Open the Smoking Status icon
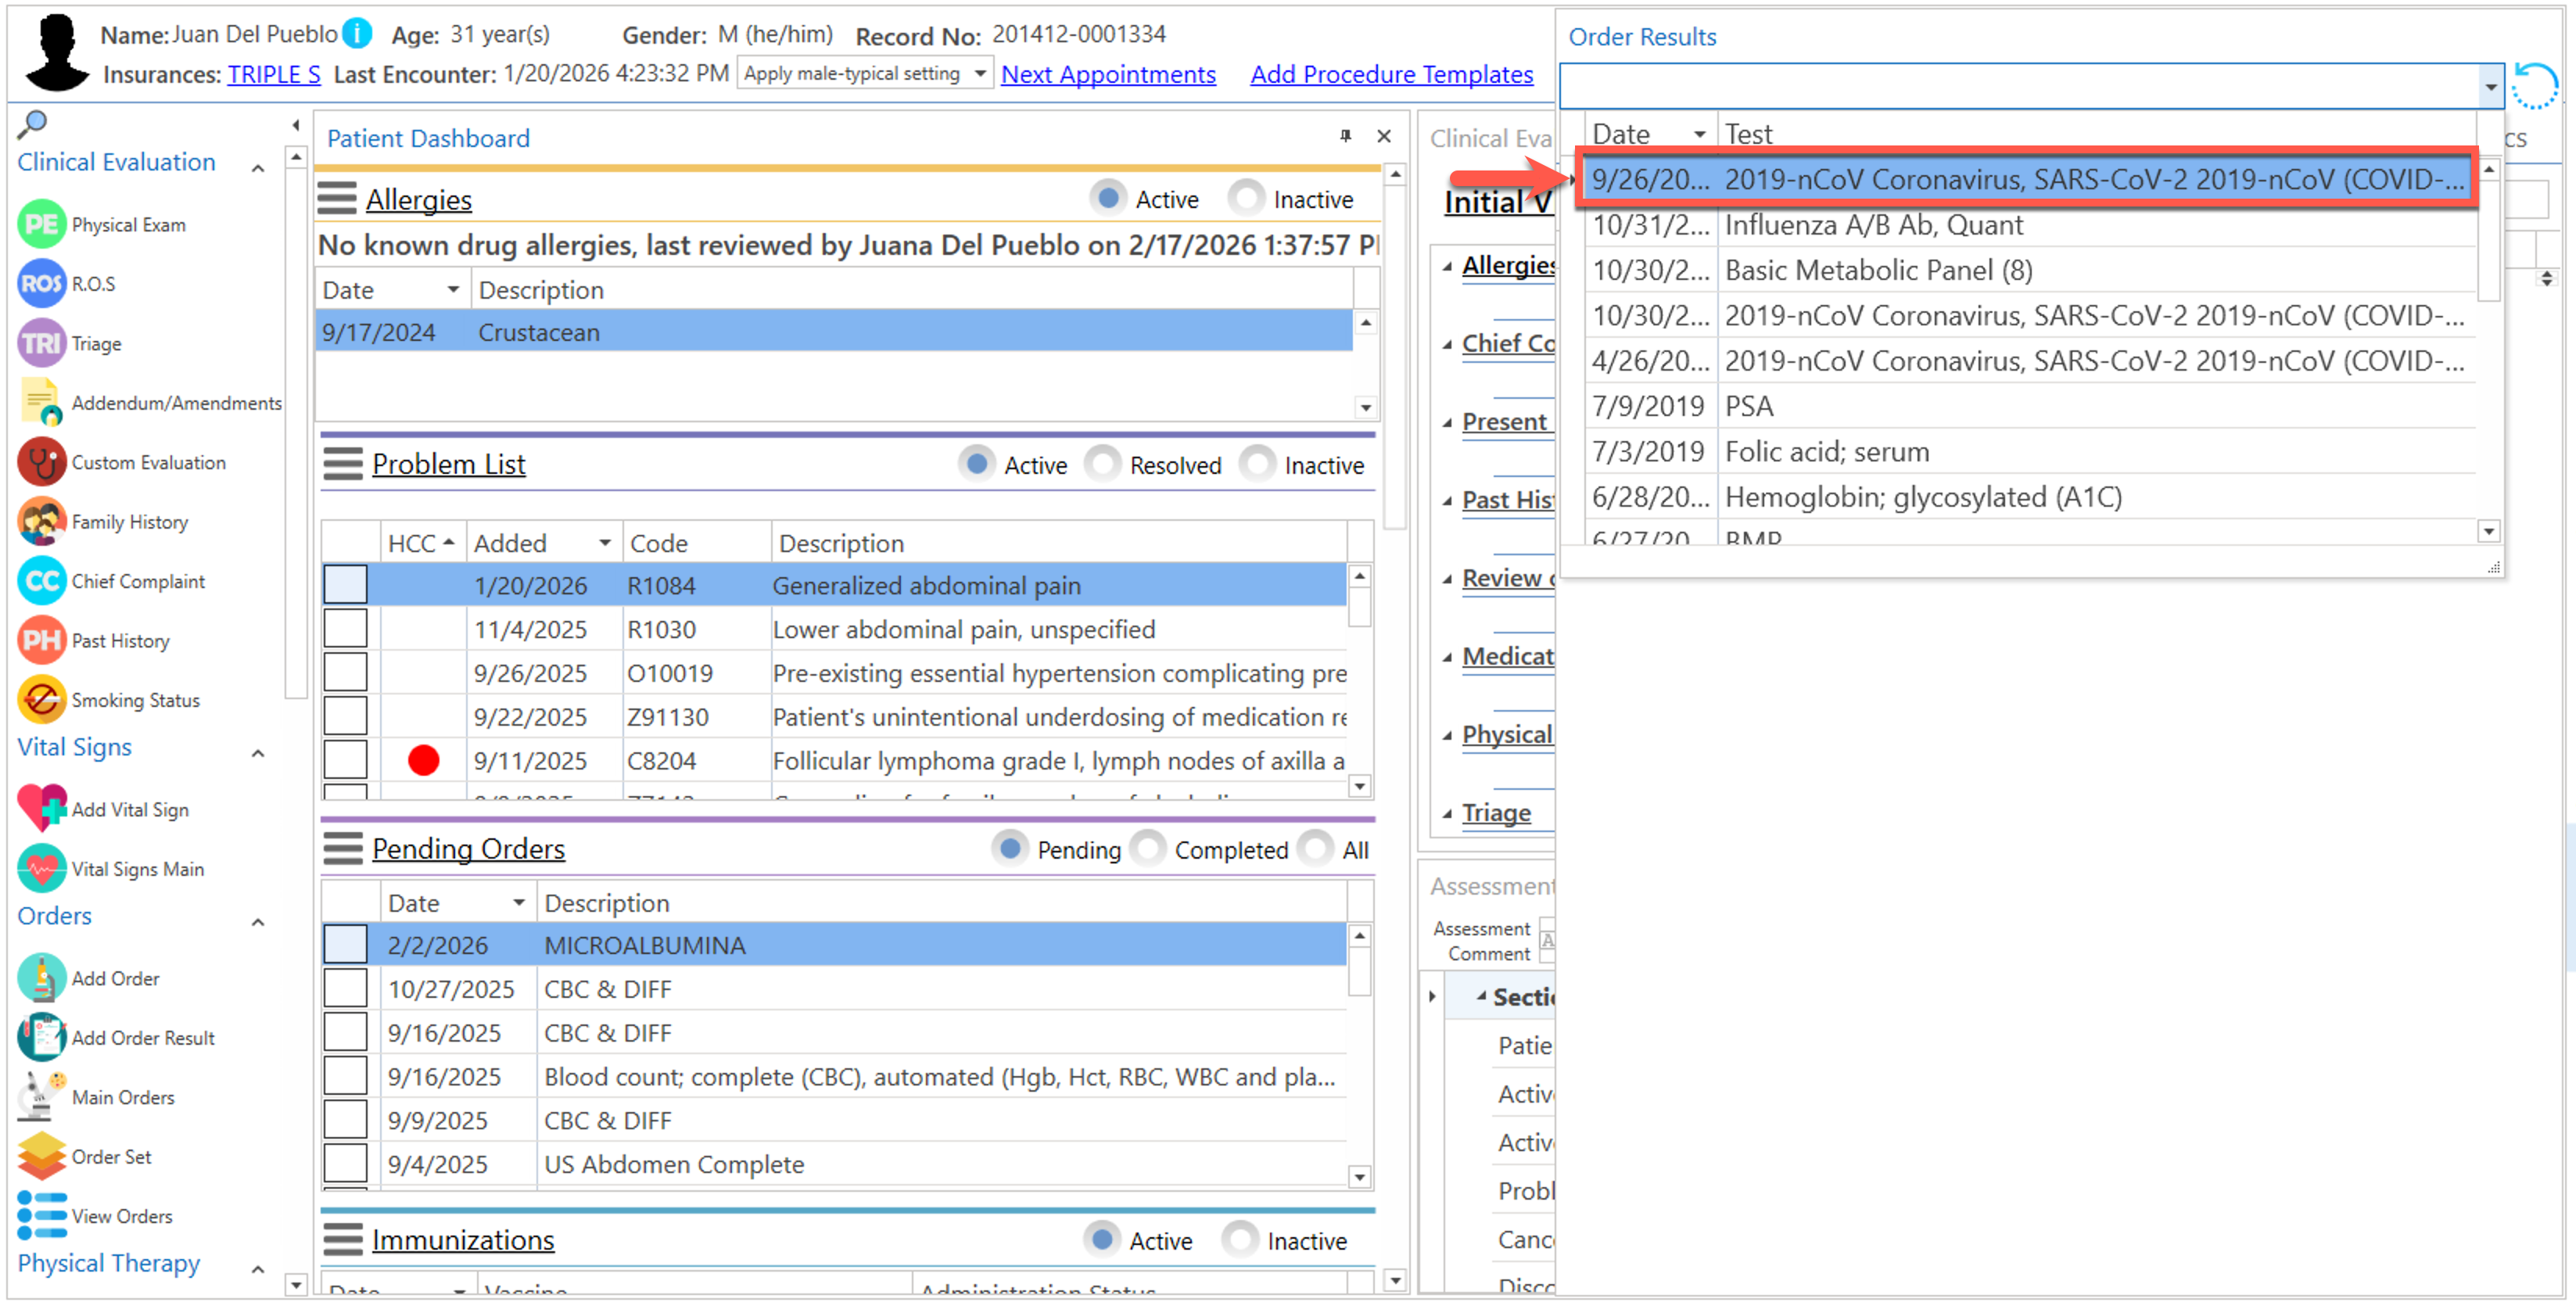This screenshot has height=1306, width=2576. [x=41, y=699]
